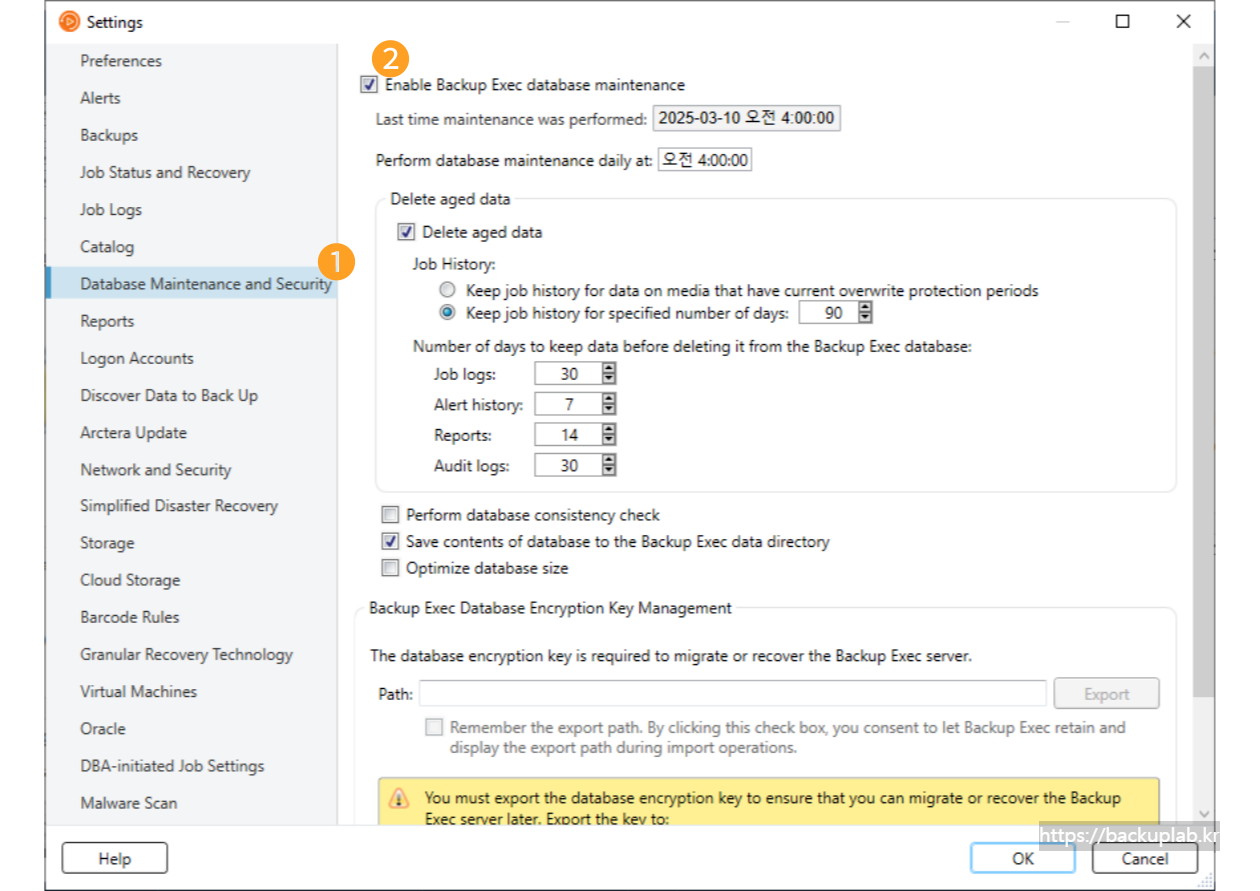
Task: Click the Backup Exec icon in title bar
Action: click(69, 21)
